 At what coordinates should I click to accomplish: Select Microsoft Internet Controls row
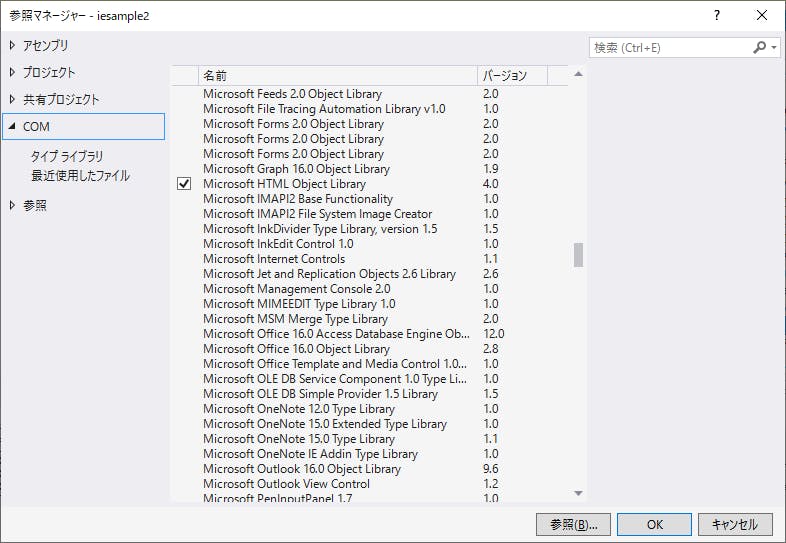(x=369, y=259)
